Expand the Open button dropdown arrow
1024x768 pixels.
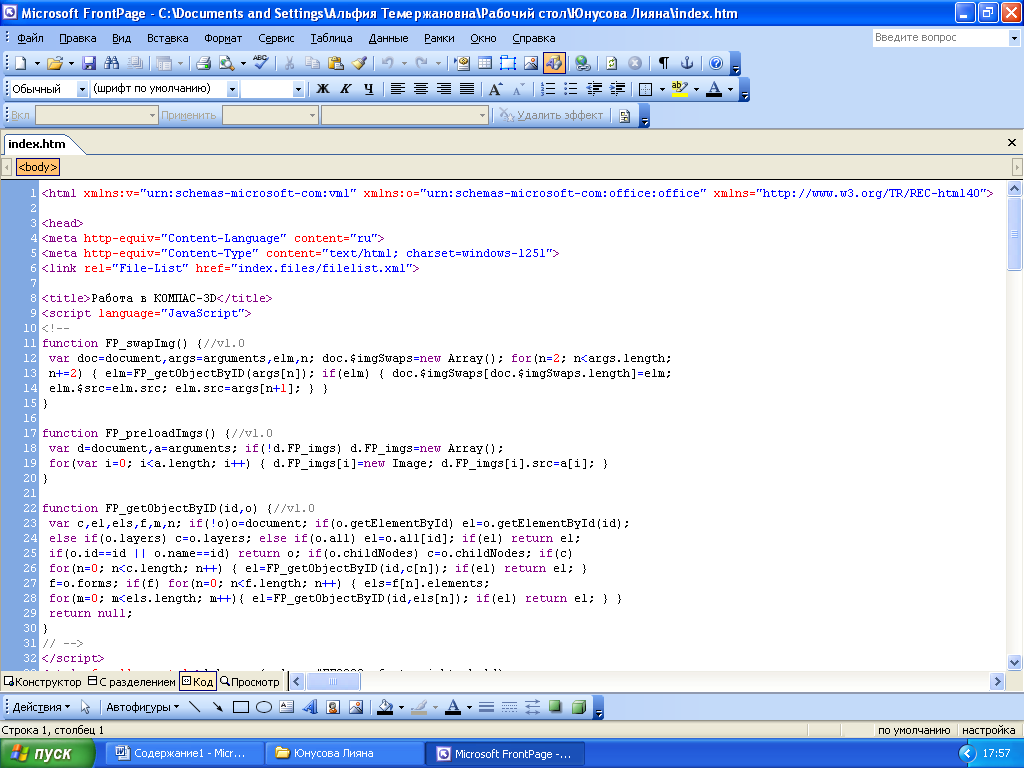[71, 63]
